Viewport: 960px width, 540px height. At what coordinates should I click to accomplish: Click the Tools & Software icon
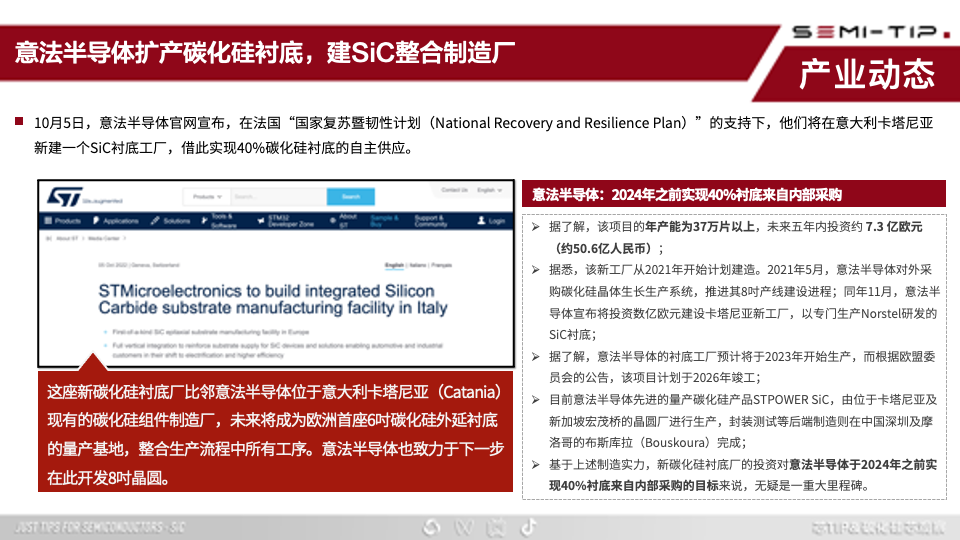tap(204, 220)
